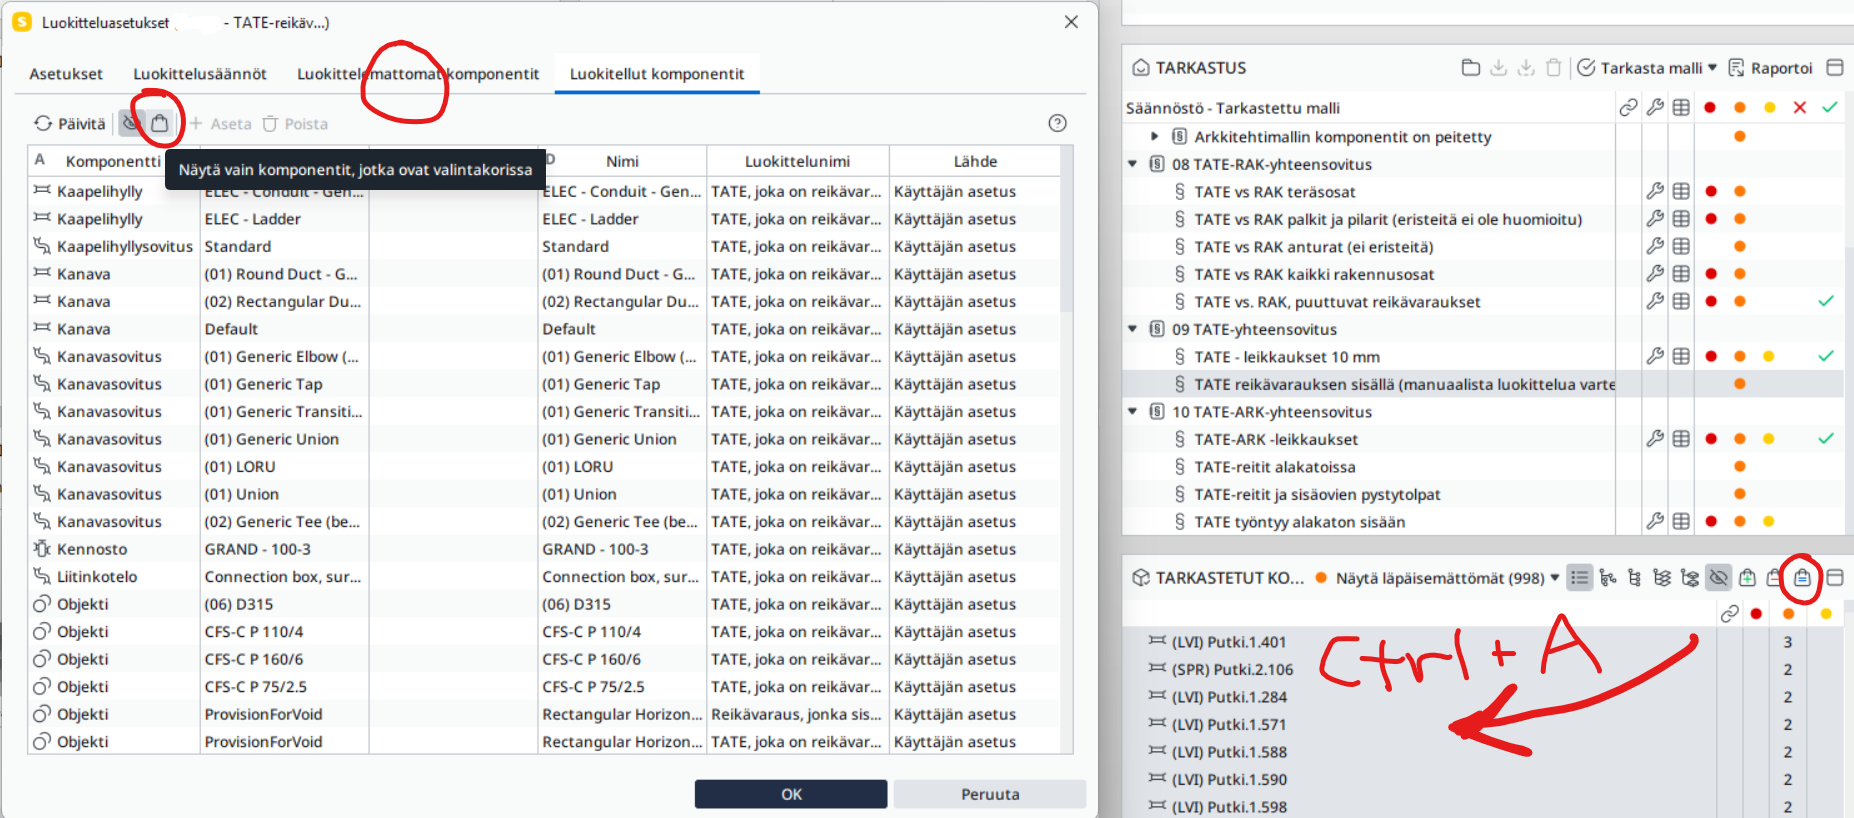Click the table icon in Säännöstö header
1854x818 pixels.
(1681, 108)
